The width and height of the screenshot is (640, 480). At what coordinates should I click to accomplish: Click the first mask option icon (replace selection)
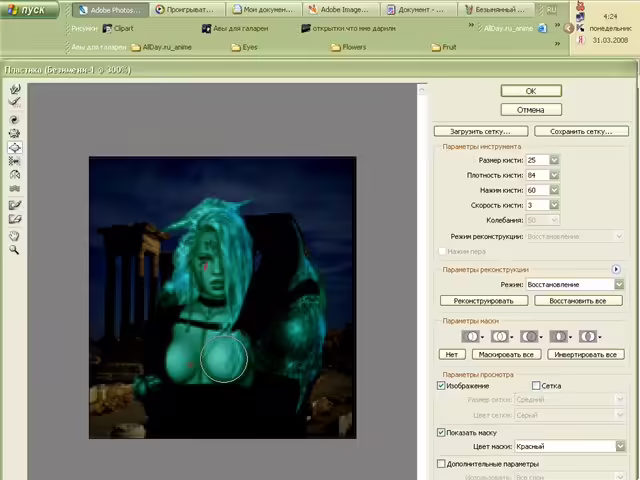472,336
